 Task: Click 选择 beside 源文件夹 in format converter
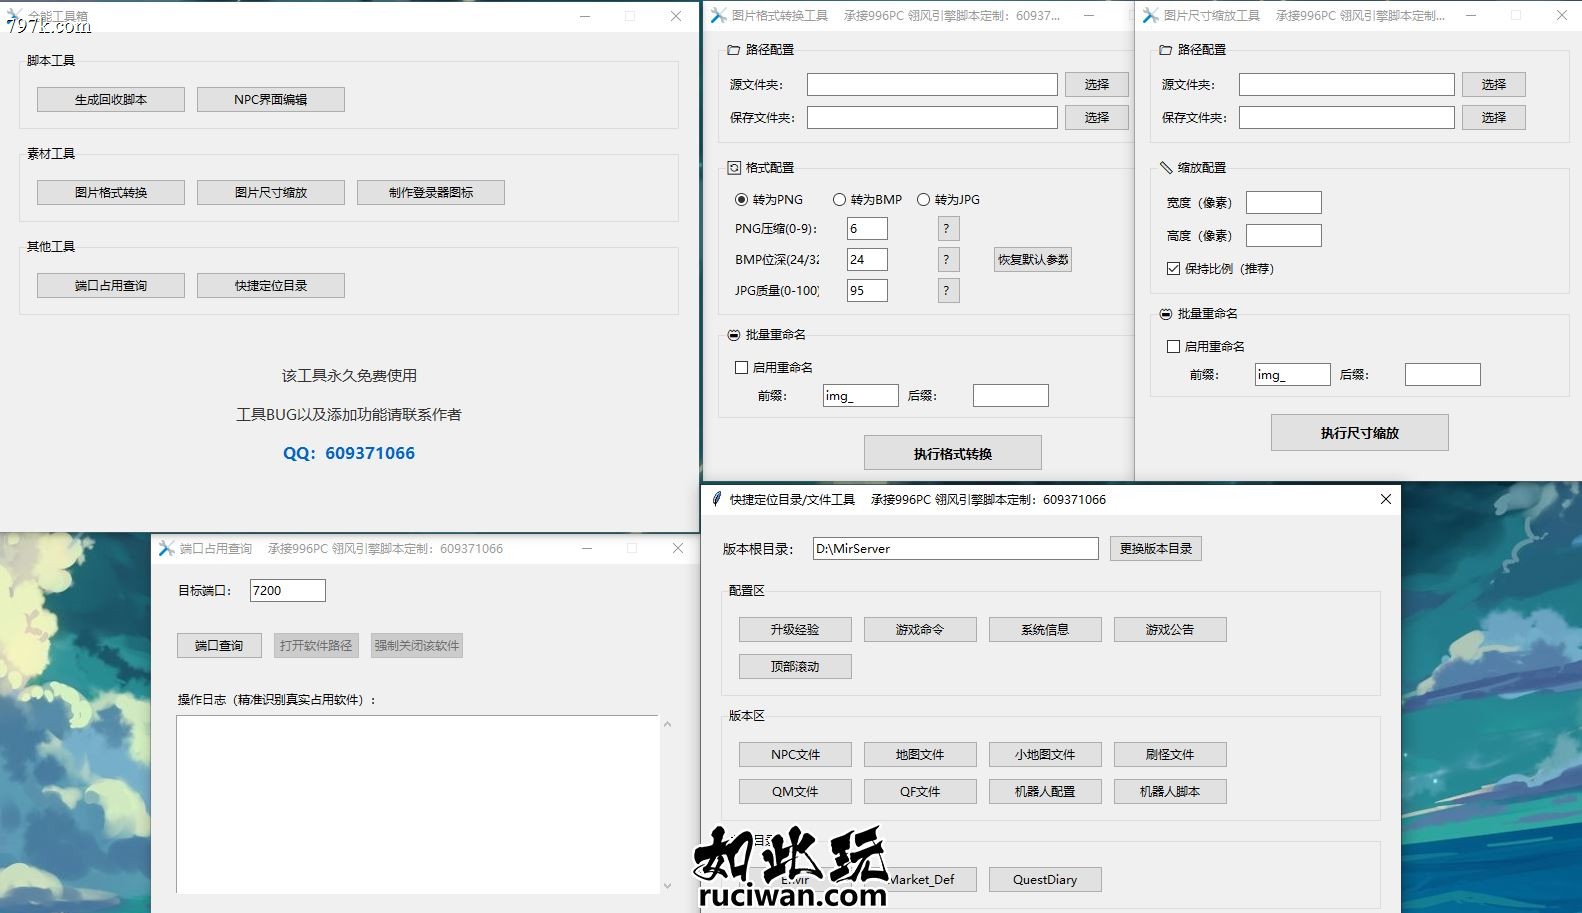point(1097,84)
